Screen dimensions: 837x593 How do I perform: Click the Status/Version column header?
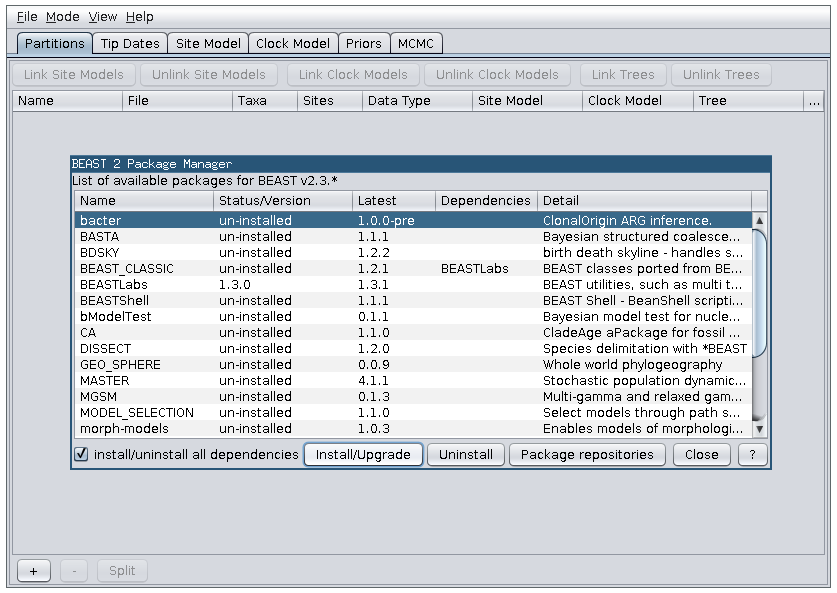(283, 201)
